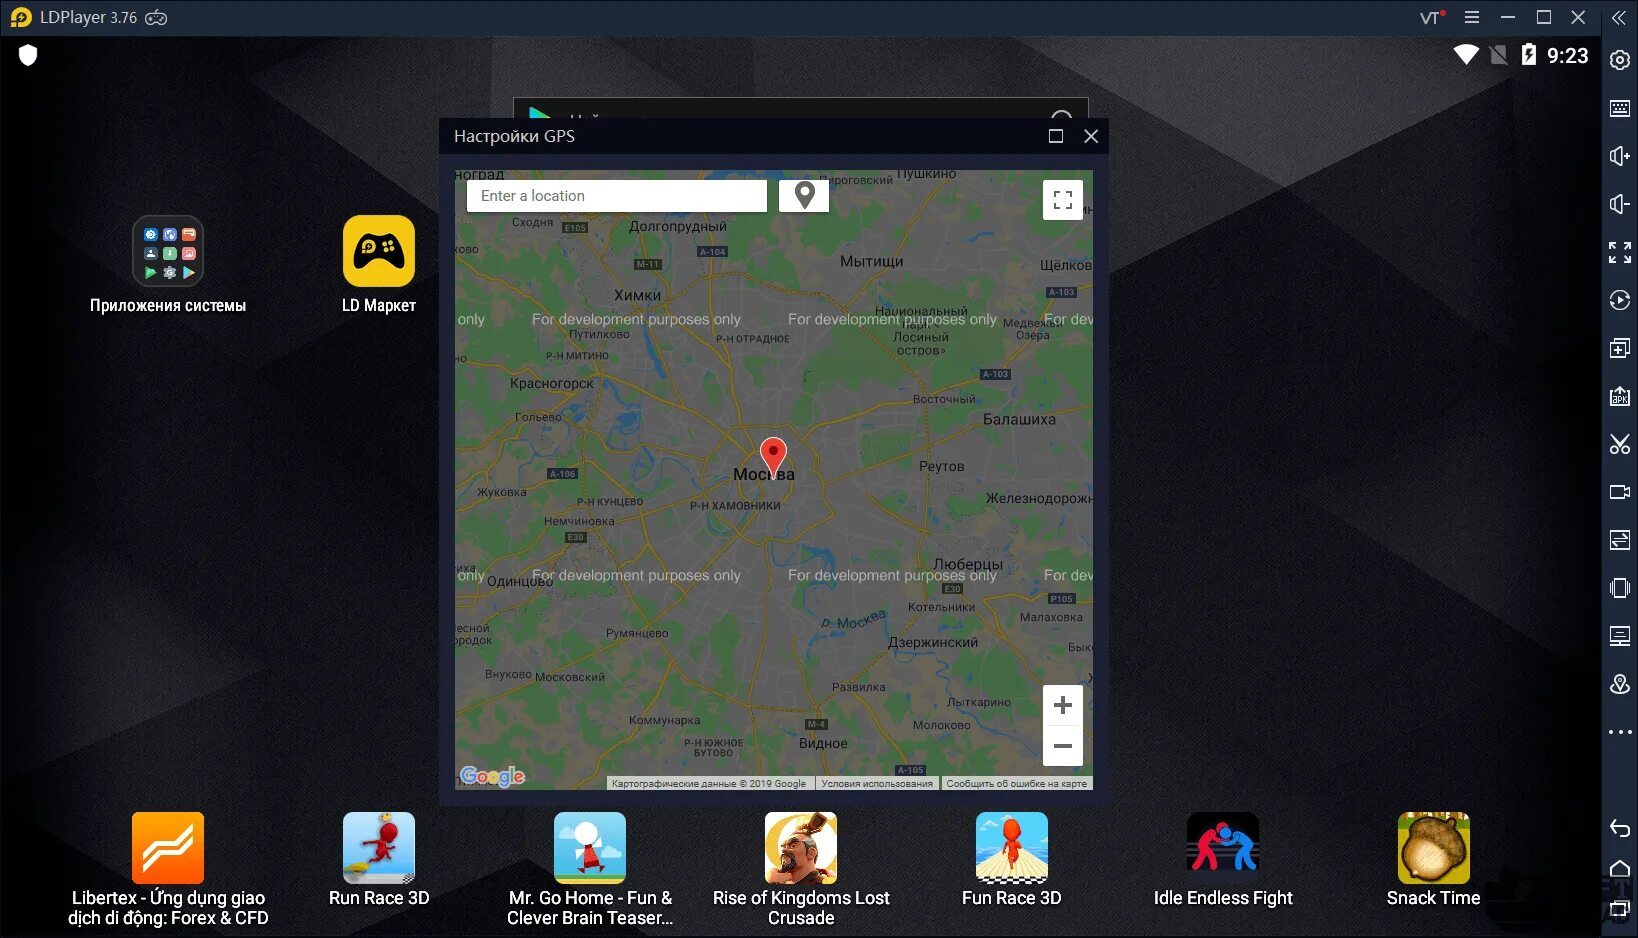This screenshot has width=1638, height=938.
Task: Maximize the Настройки GPS dialog
Action: tap(1056, 136)
